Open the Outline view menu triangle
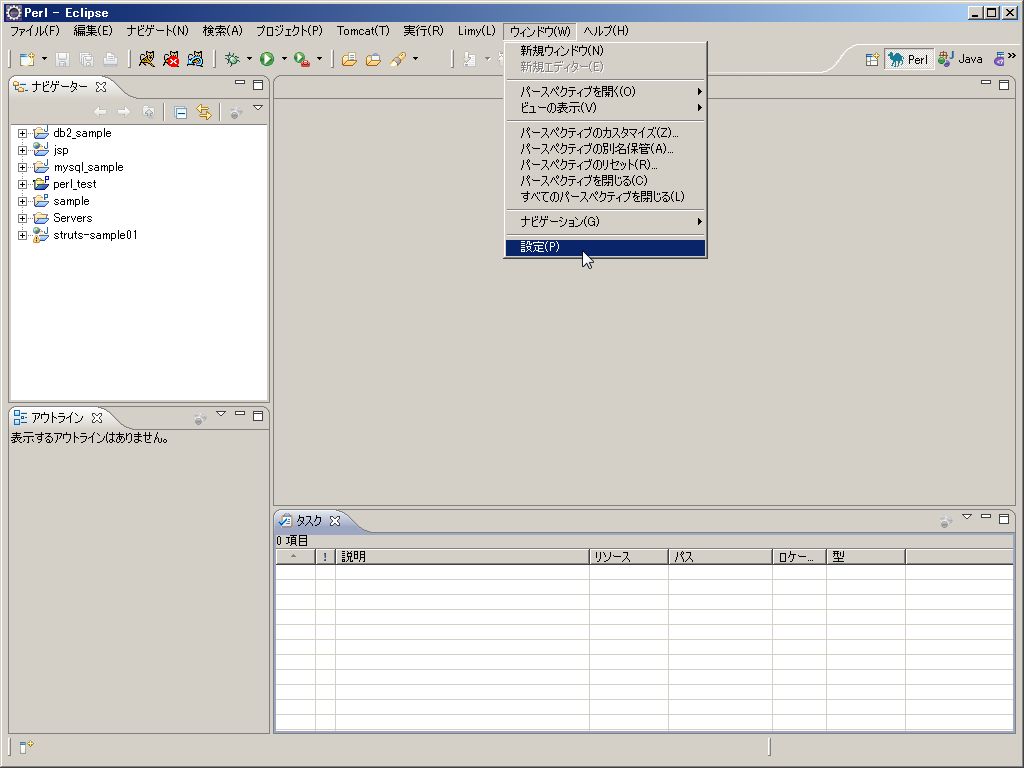1024x768 pixels. [x=221, y=413]
